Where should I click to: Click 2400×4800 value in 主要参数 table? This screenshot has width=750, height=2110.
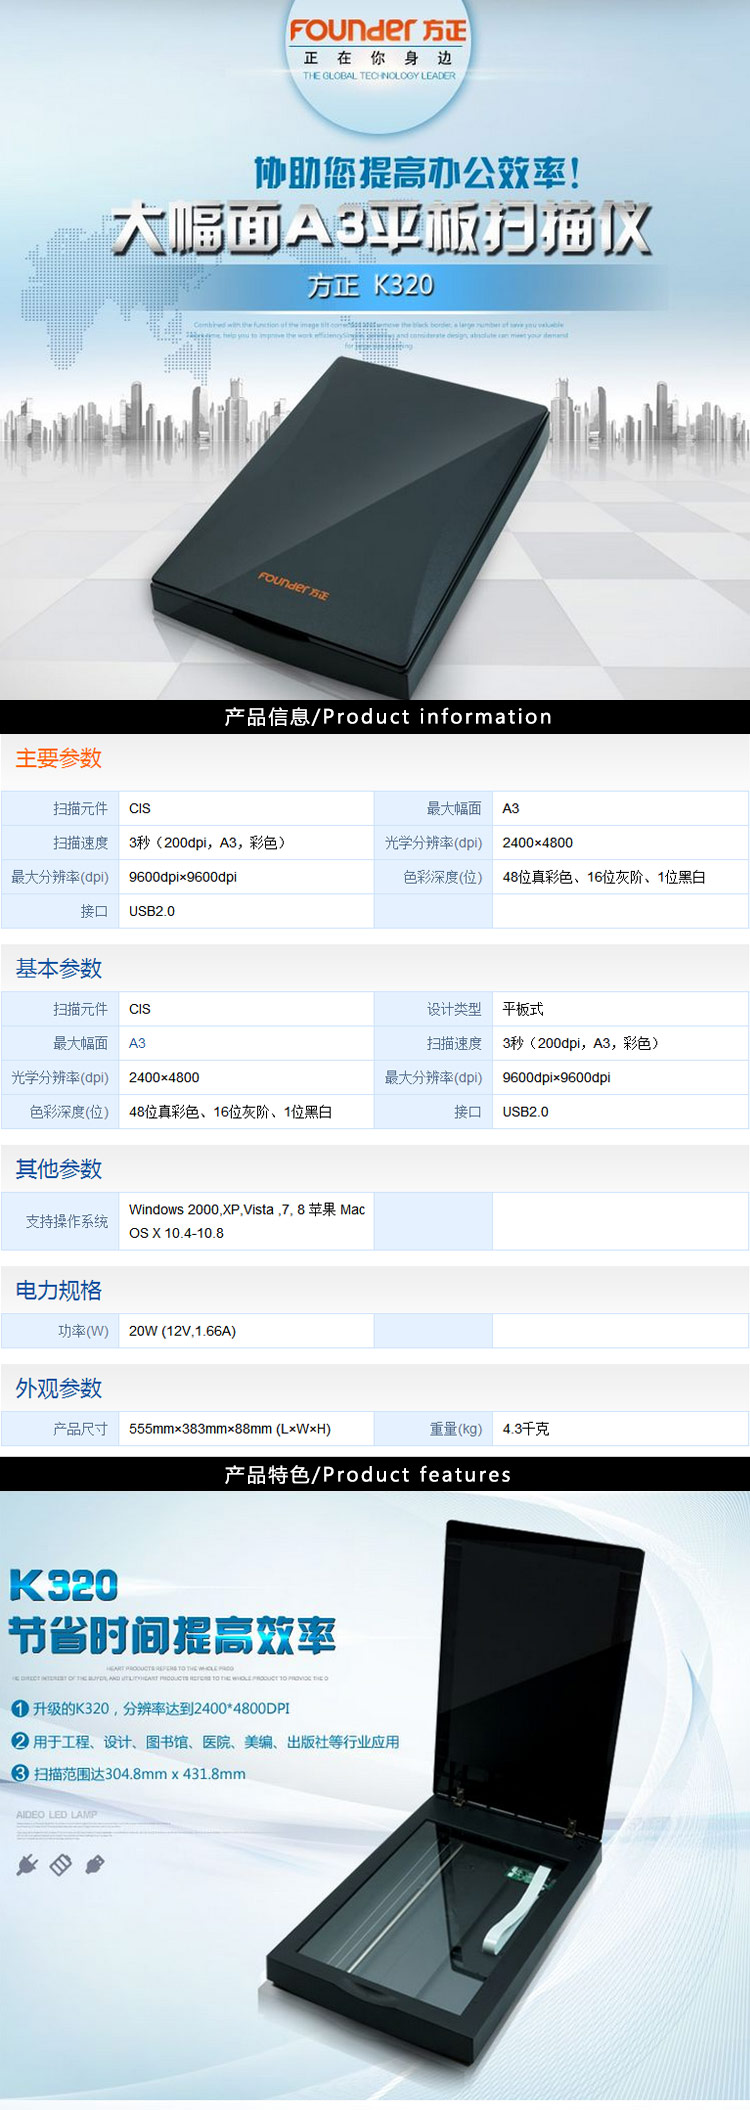tap(538, 843)
